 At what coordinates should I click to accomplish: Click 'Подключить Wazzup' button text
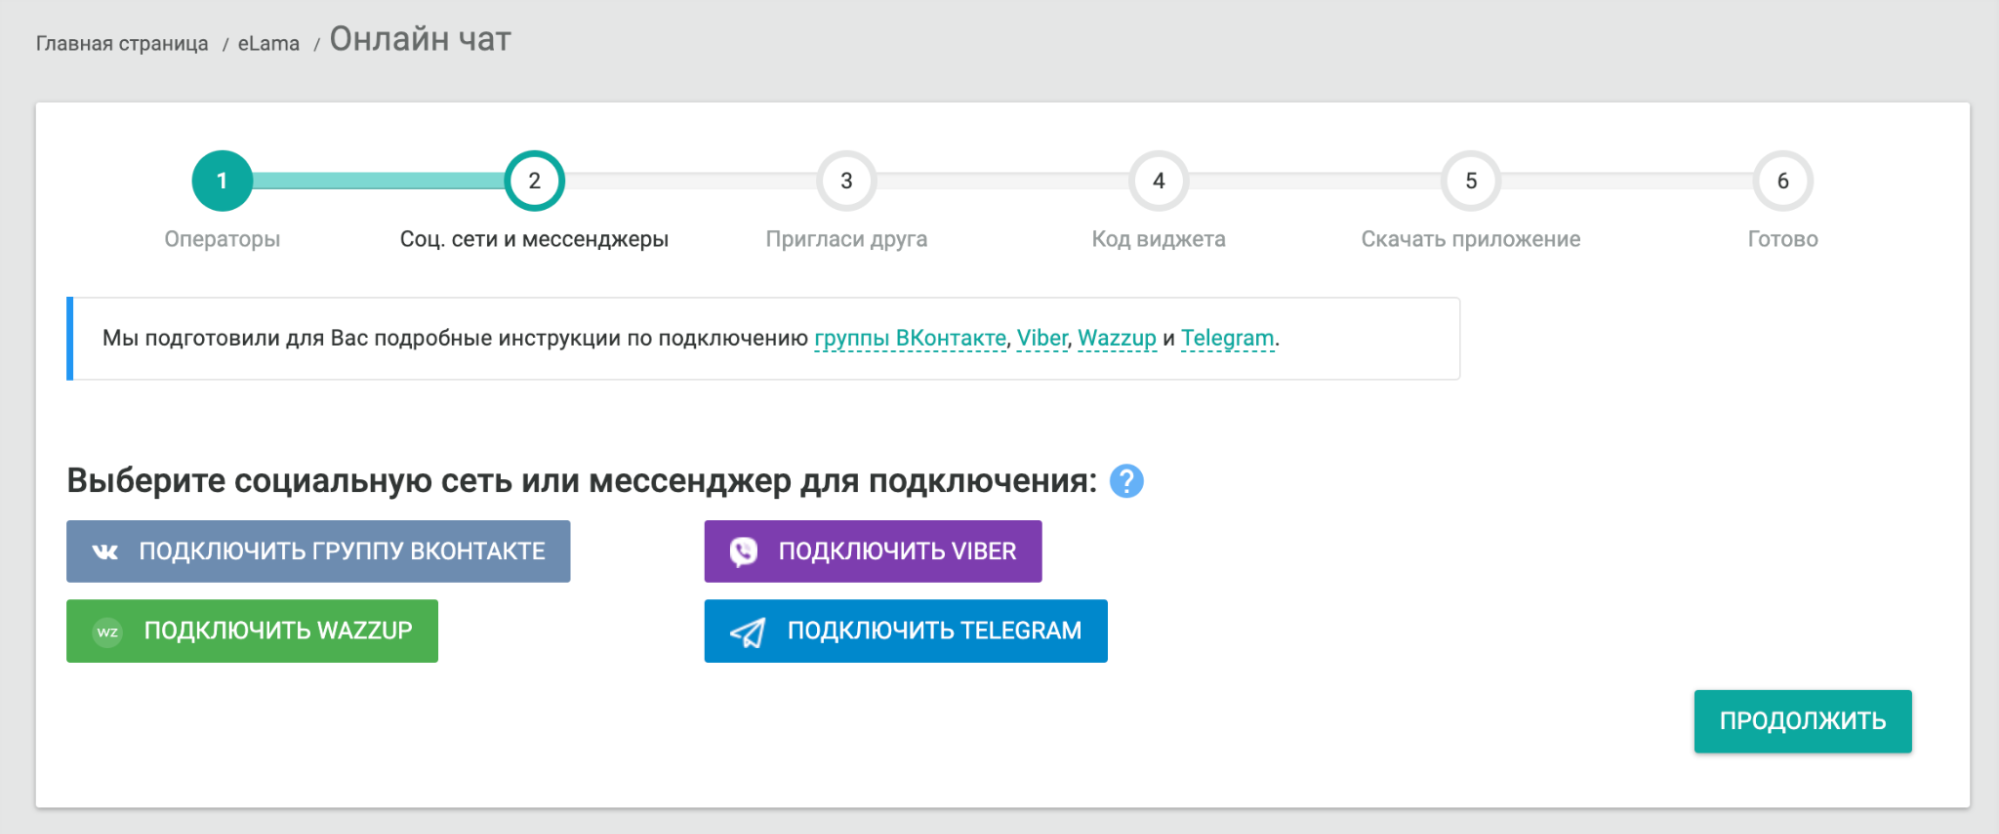tap(278, 631)
